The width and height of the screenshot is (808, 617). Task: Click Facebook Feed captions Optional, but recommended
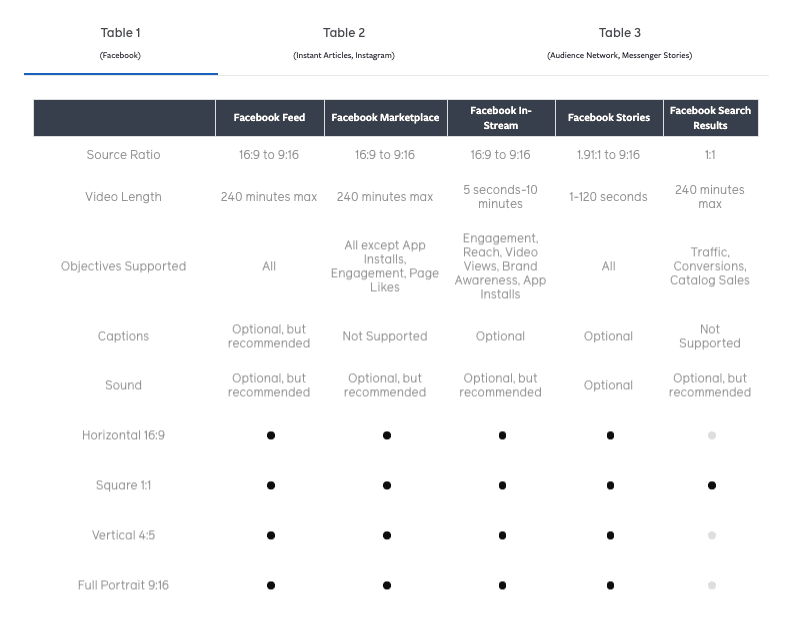(x=269, y=336)
